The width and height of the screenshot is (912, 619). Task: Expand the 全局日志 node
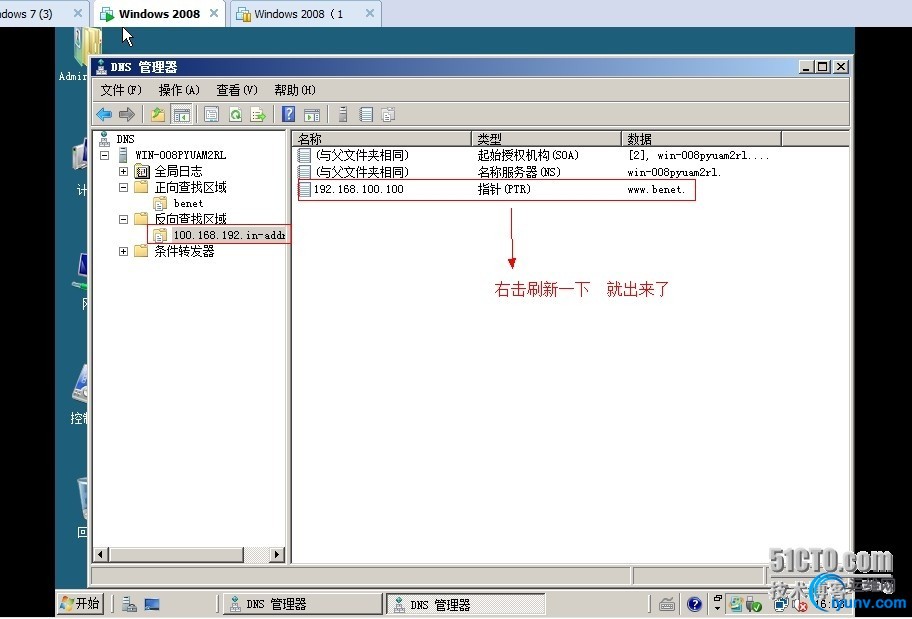click(x=123, y=171)
